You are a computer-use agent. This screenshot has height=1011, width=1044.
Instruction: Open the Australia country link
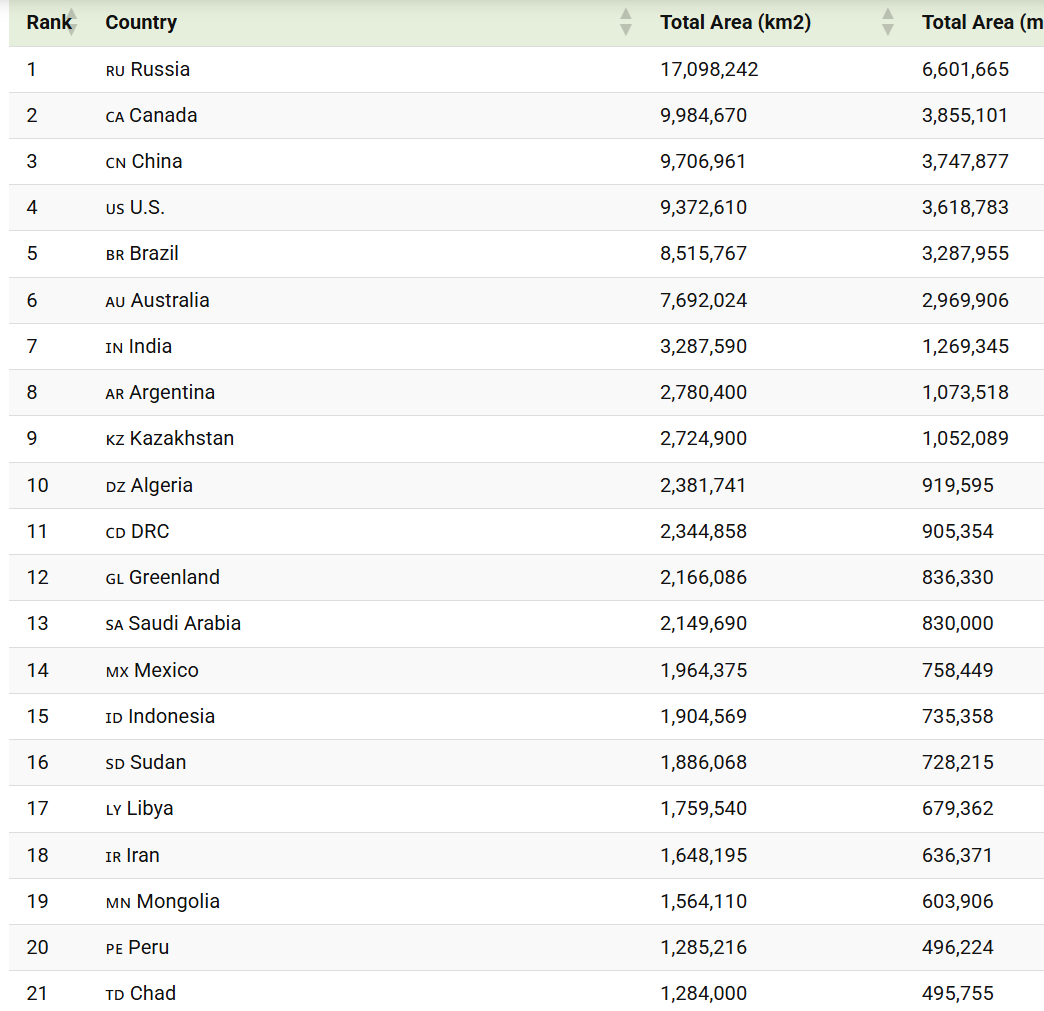coord(170,300)
